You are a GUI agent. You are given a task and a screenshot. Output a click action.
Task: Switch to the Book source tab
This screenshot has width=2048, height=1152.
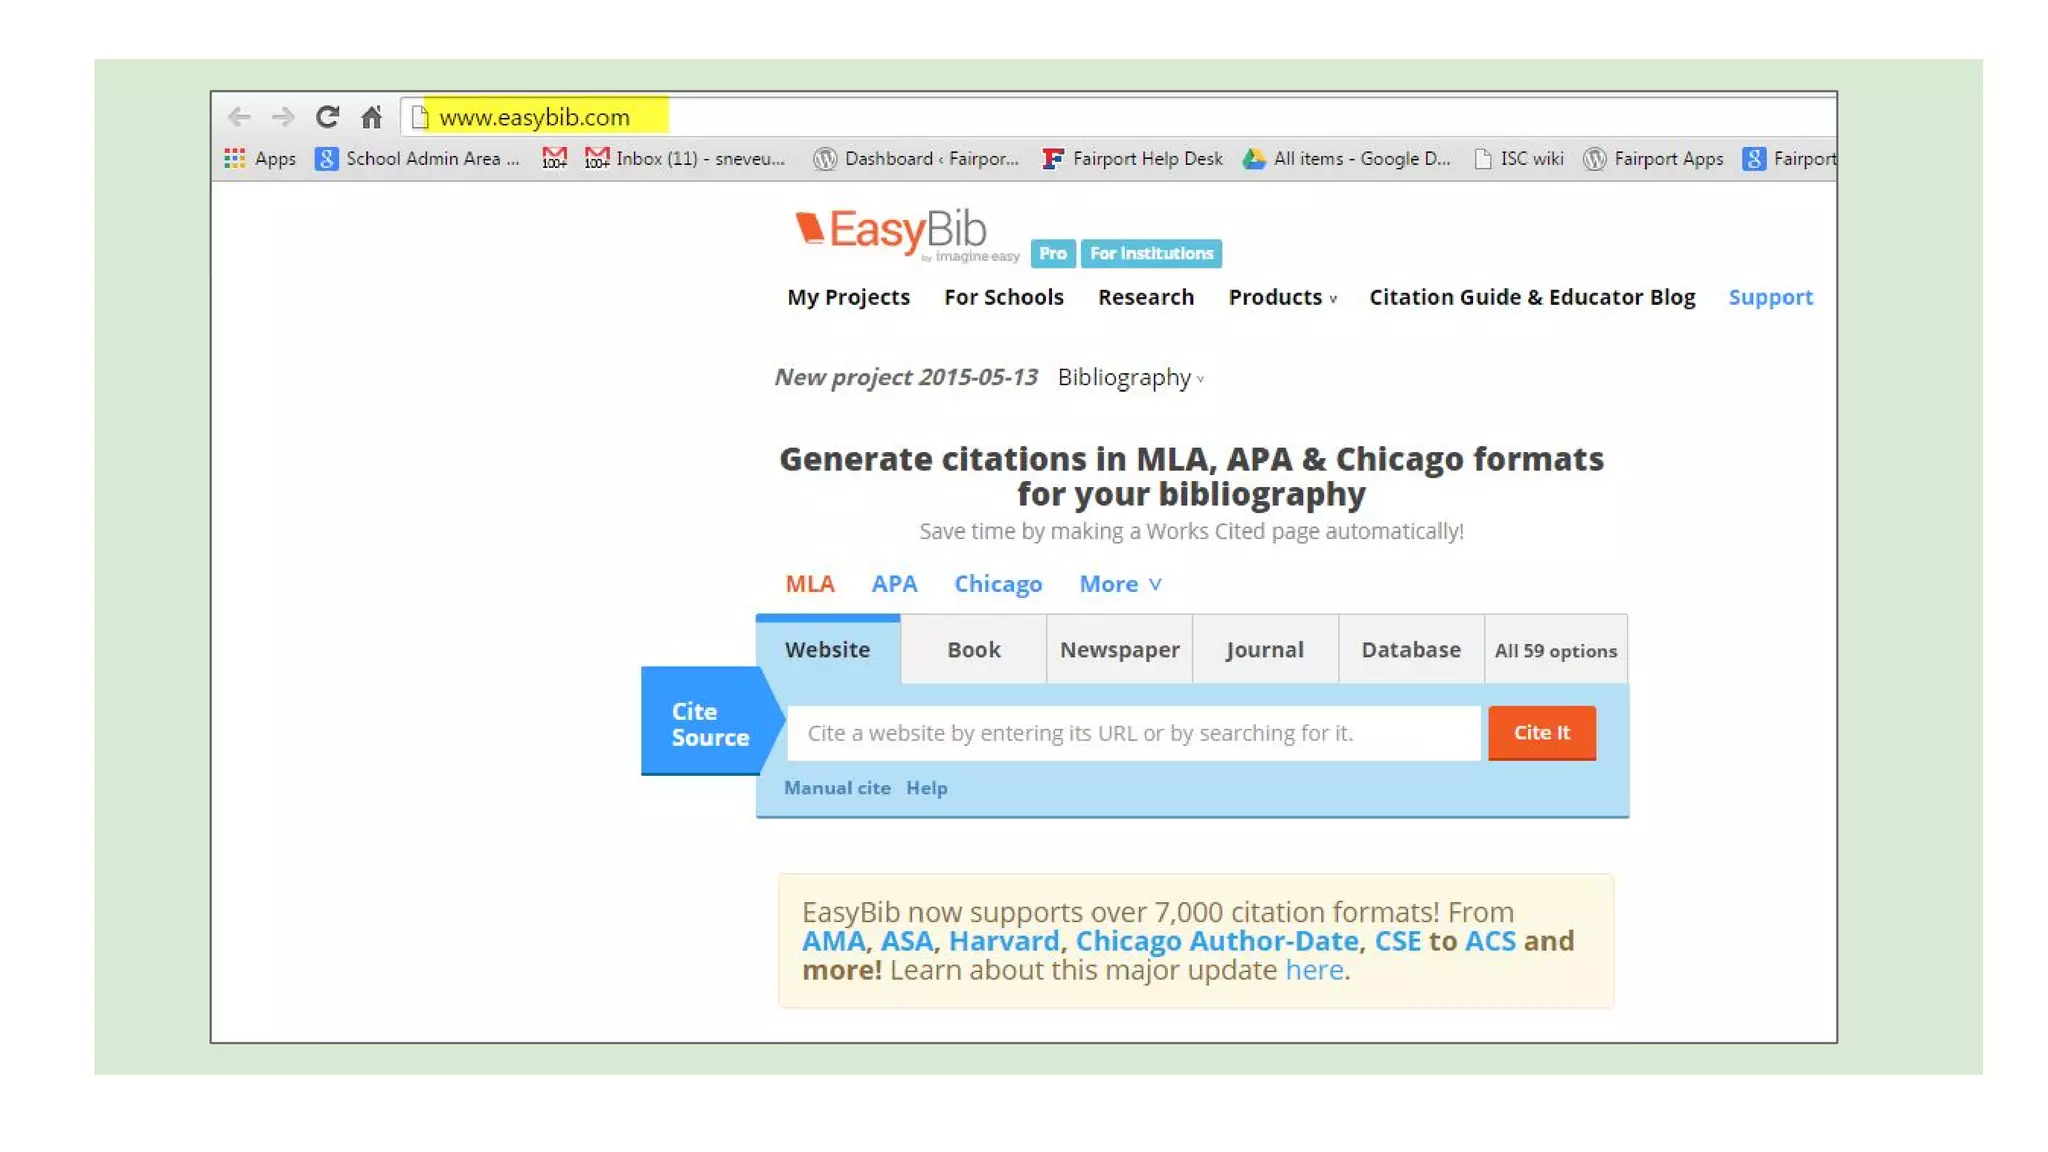pos(973,650)
